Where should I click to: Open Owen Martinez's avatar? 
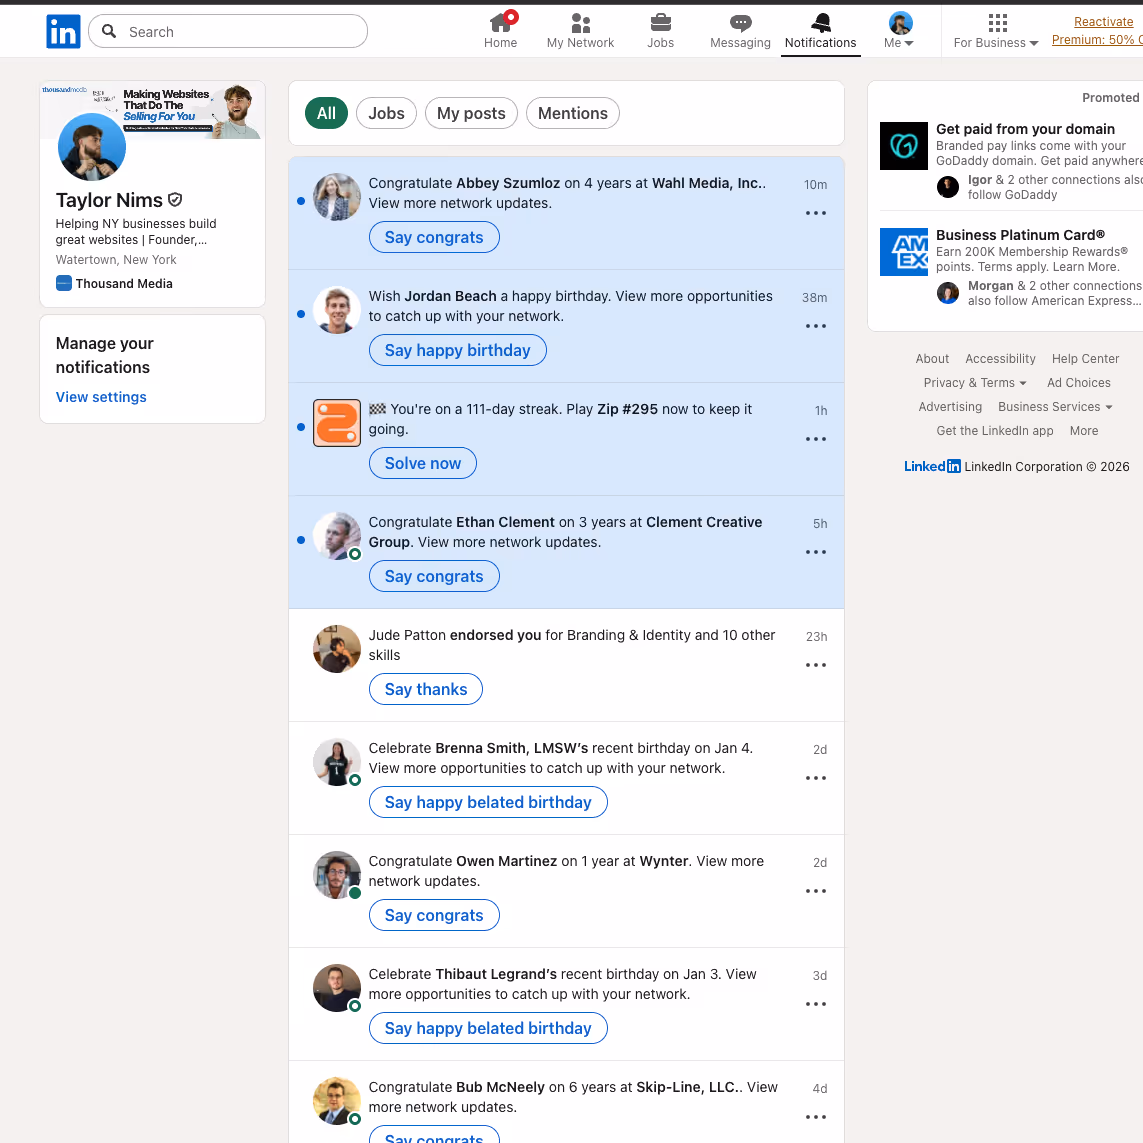tap(337, 875)
